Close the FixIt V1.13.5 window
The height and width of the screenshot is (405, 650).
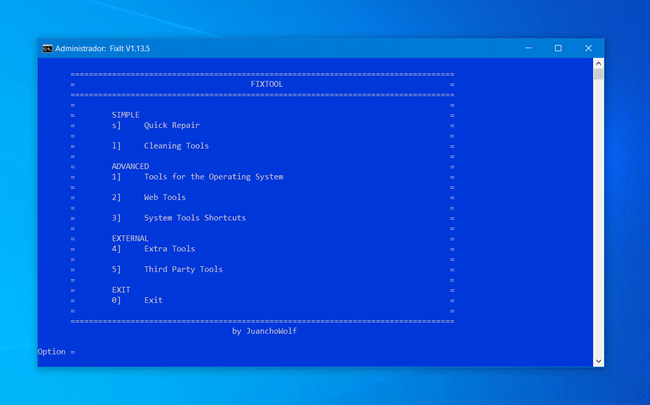pyautogui.click(x=588, y=48)
